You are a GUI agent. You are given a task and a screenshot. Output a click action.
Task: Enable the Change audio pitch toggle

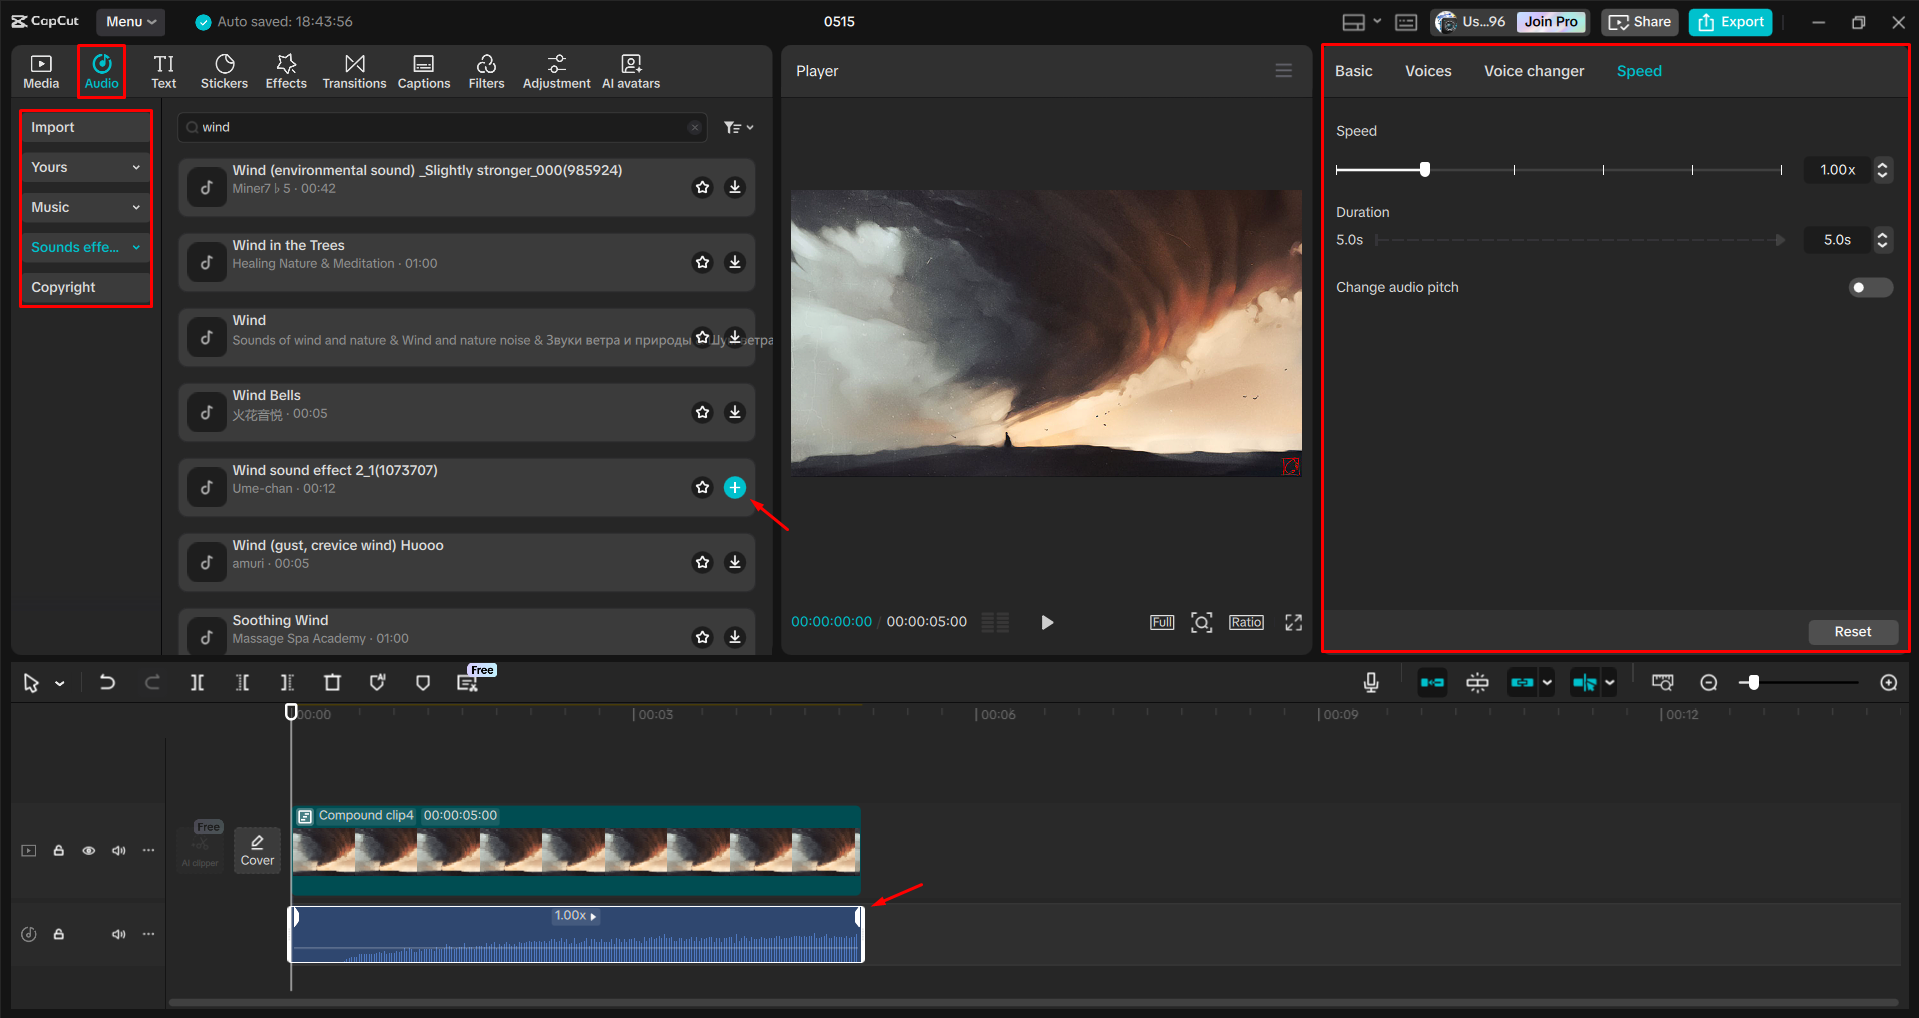point(1869,287)
